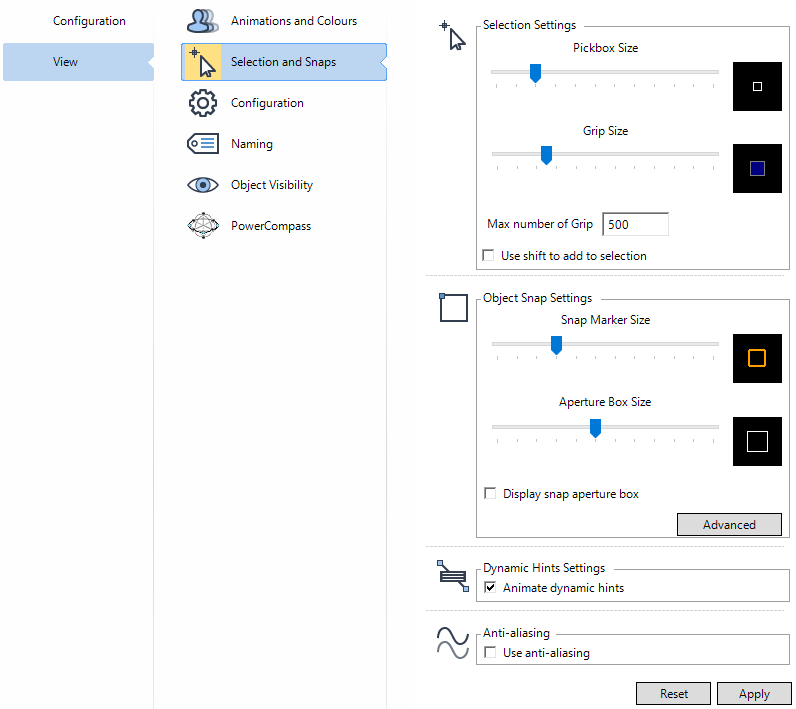Enable Display snap aperture box

click(x=490, y=494)
